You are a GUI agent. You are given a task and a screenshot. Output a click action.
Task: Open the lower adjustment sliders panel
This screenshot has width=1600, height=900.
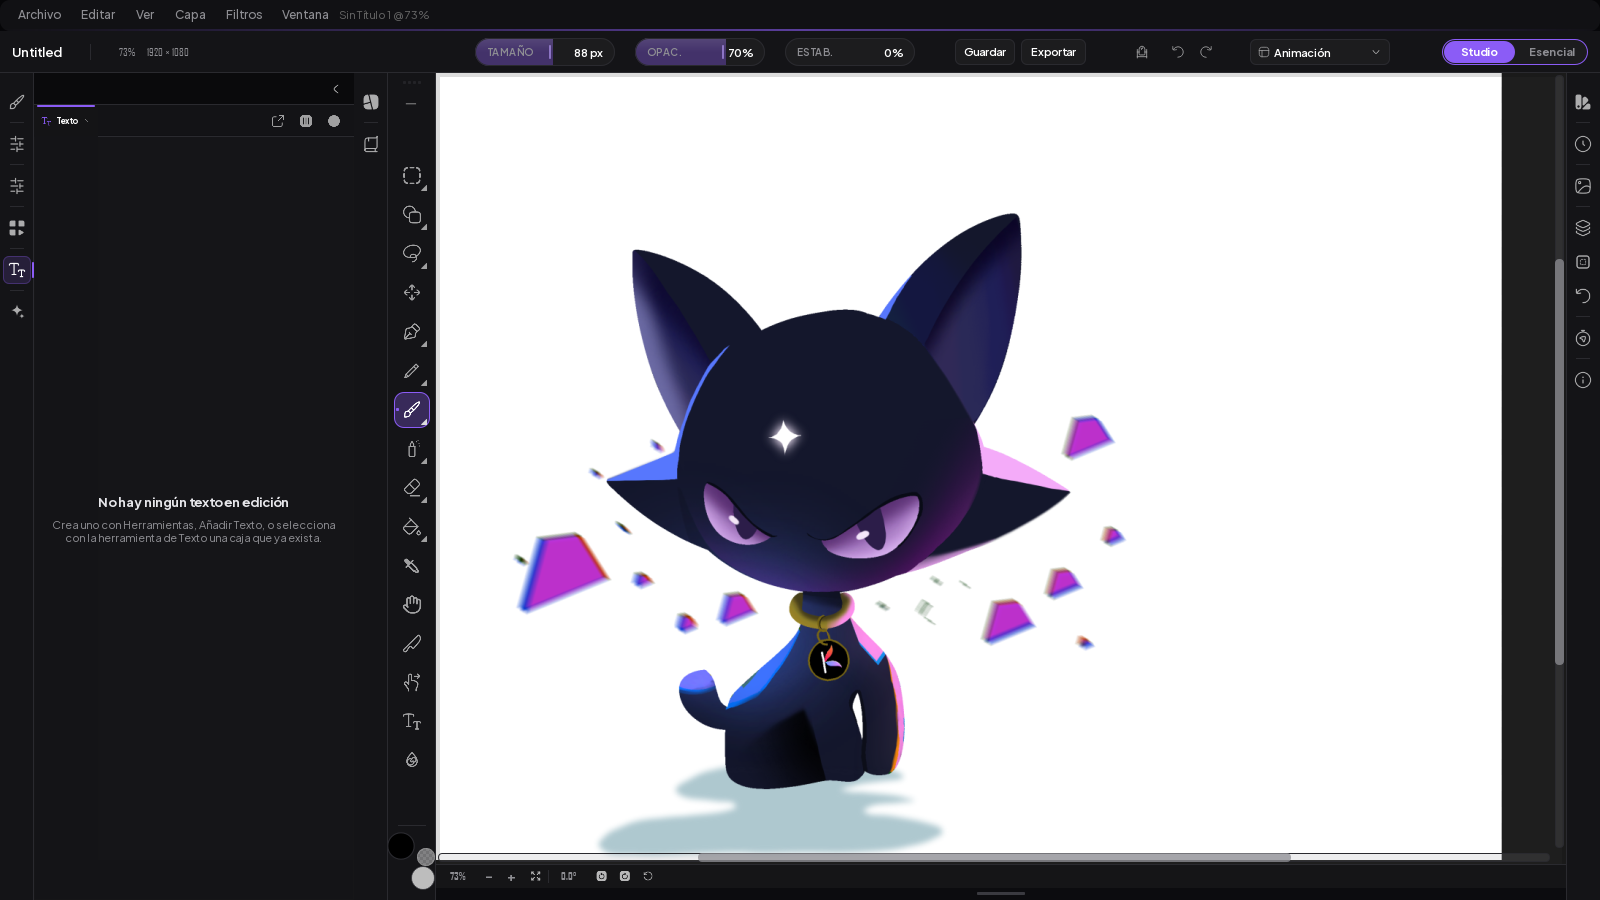[17, 186]
